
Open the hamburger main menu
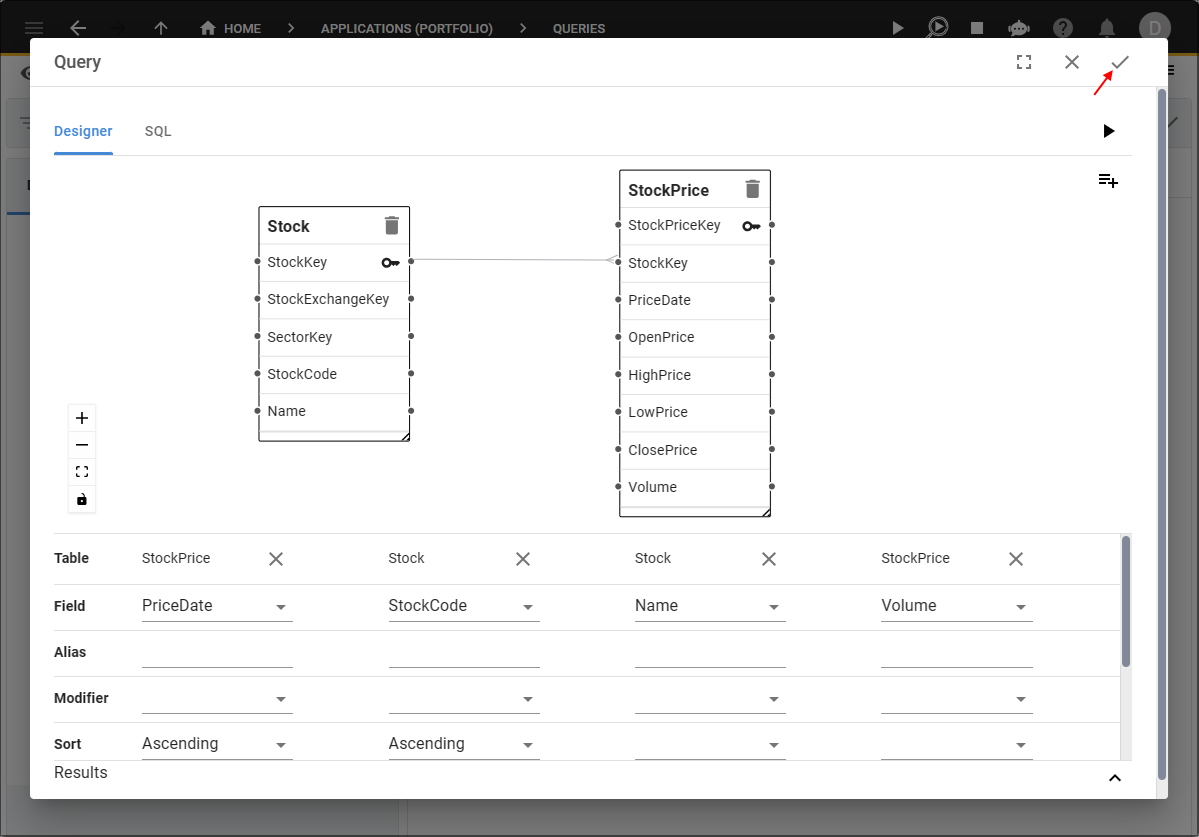point(34,28)
